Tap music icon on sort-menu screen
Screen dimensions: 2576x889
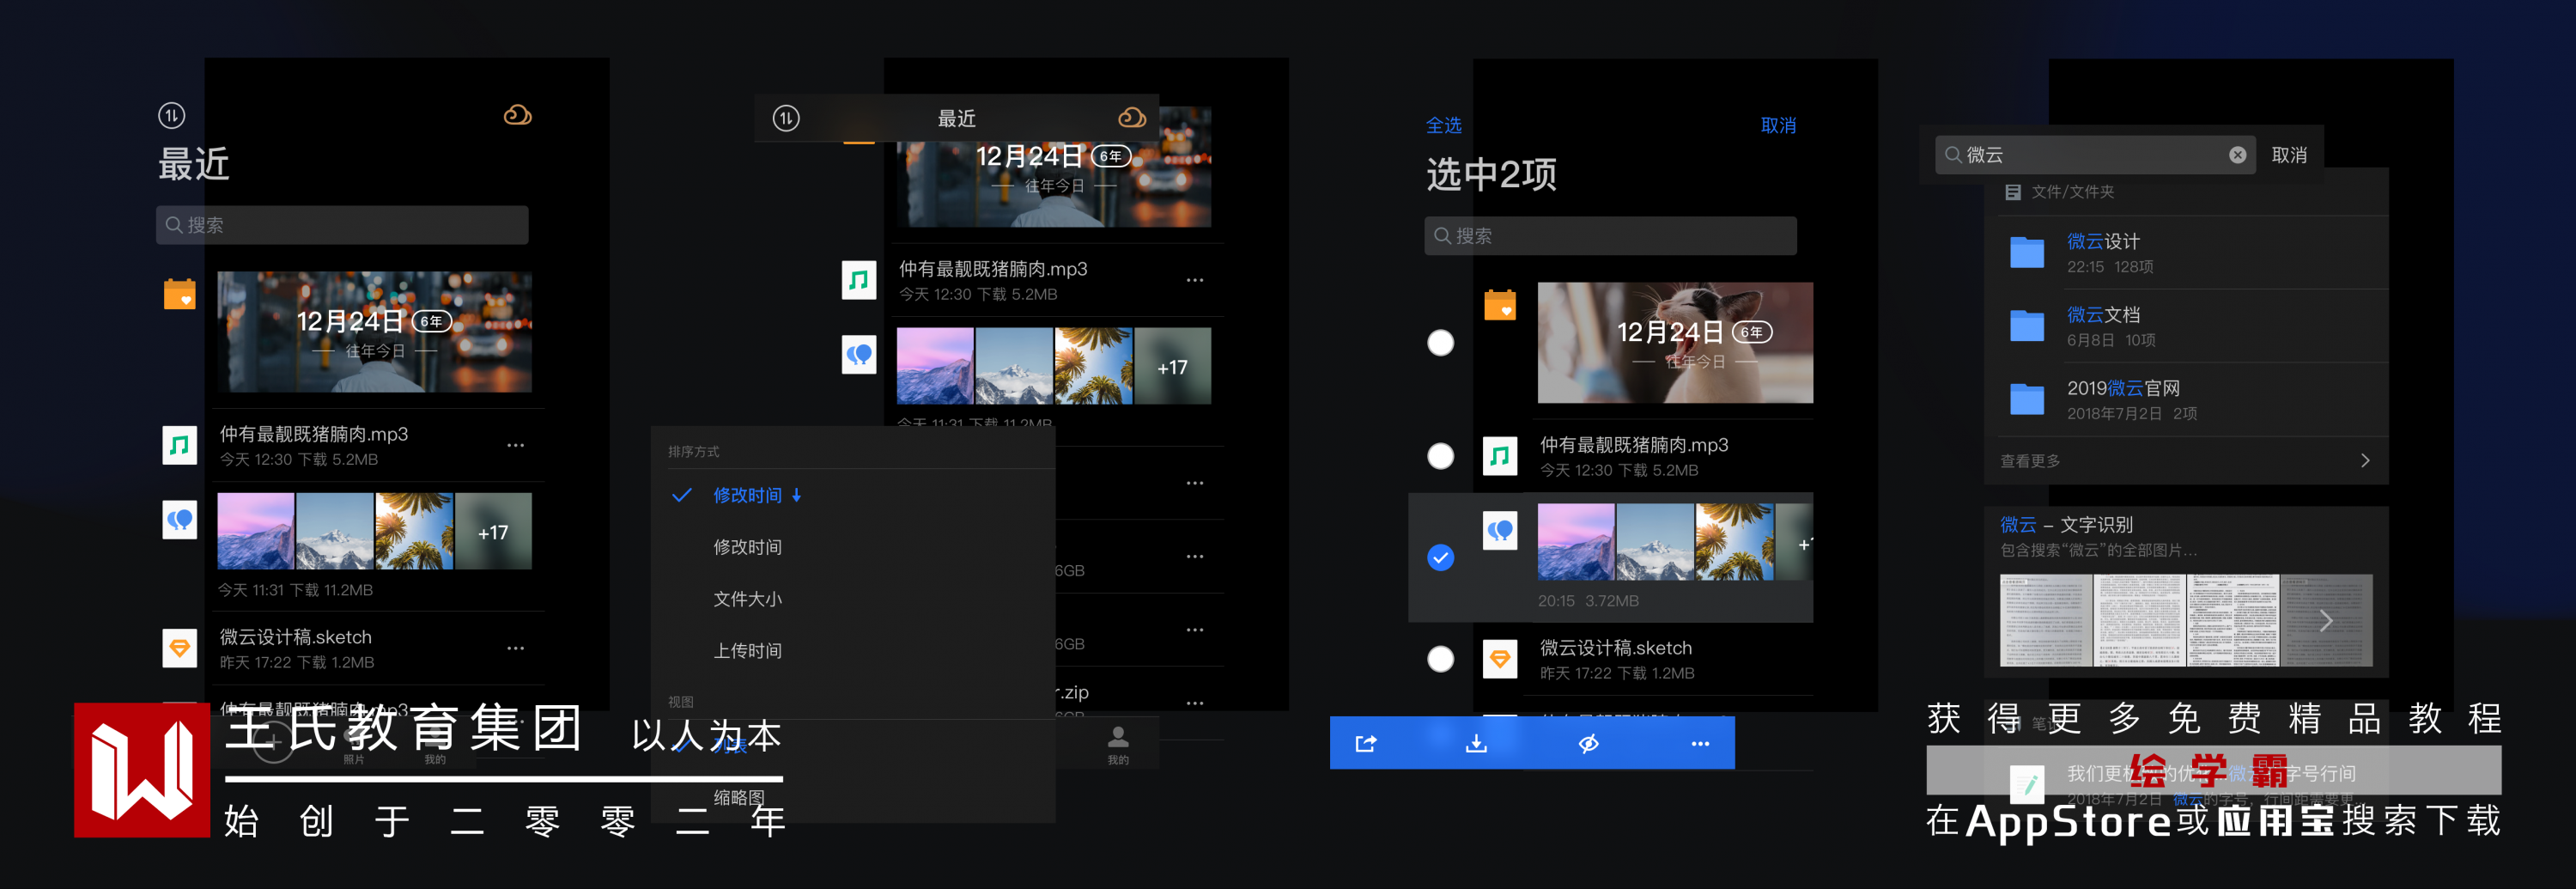(859, 280)
